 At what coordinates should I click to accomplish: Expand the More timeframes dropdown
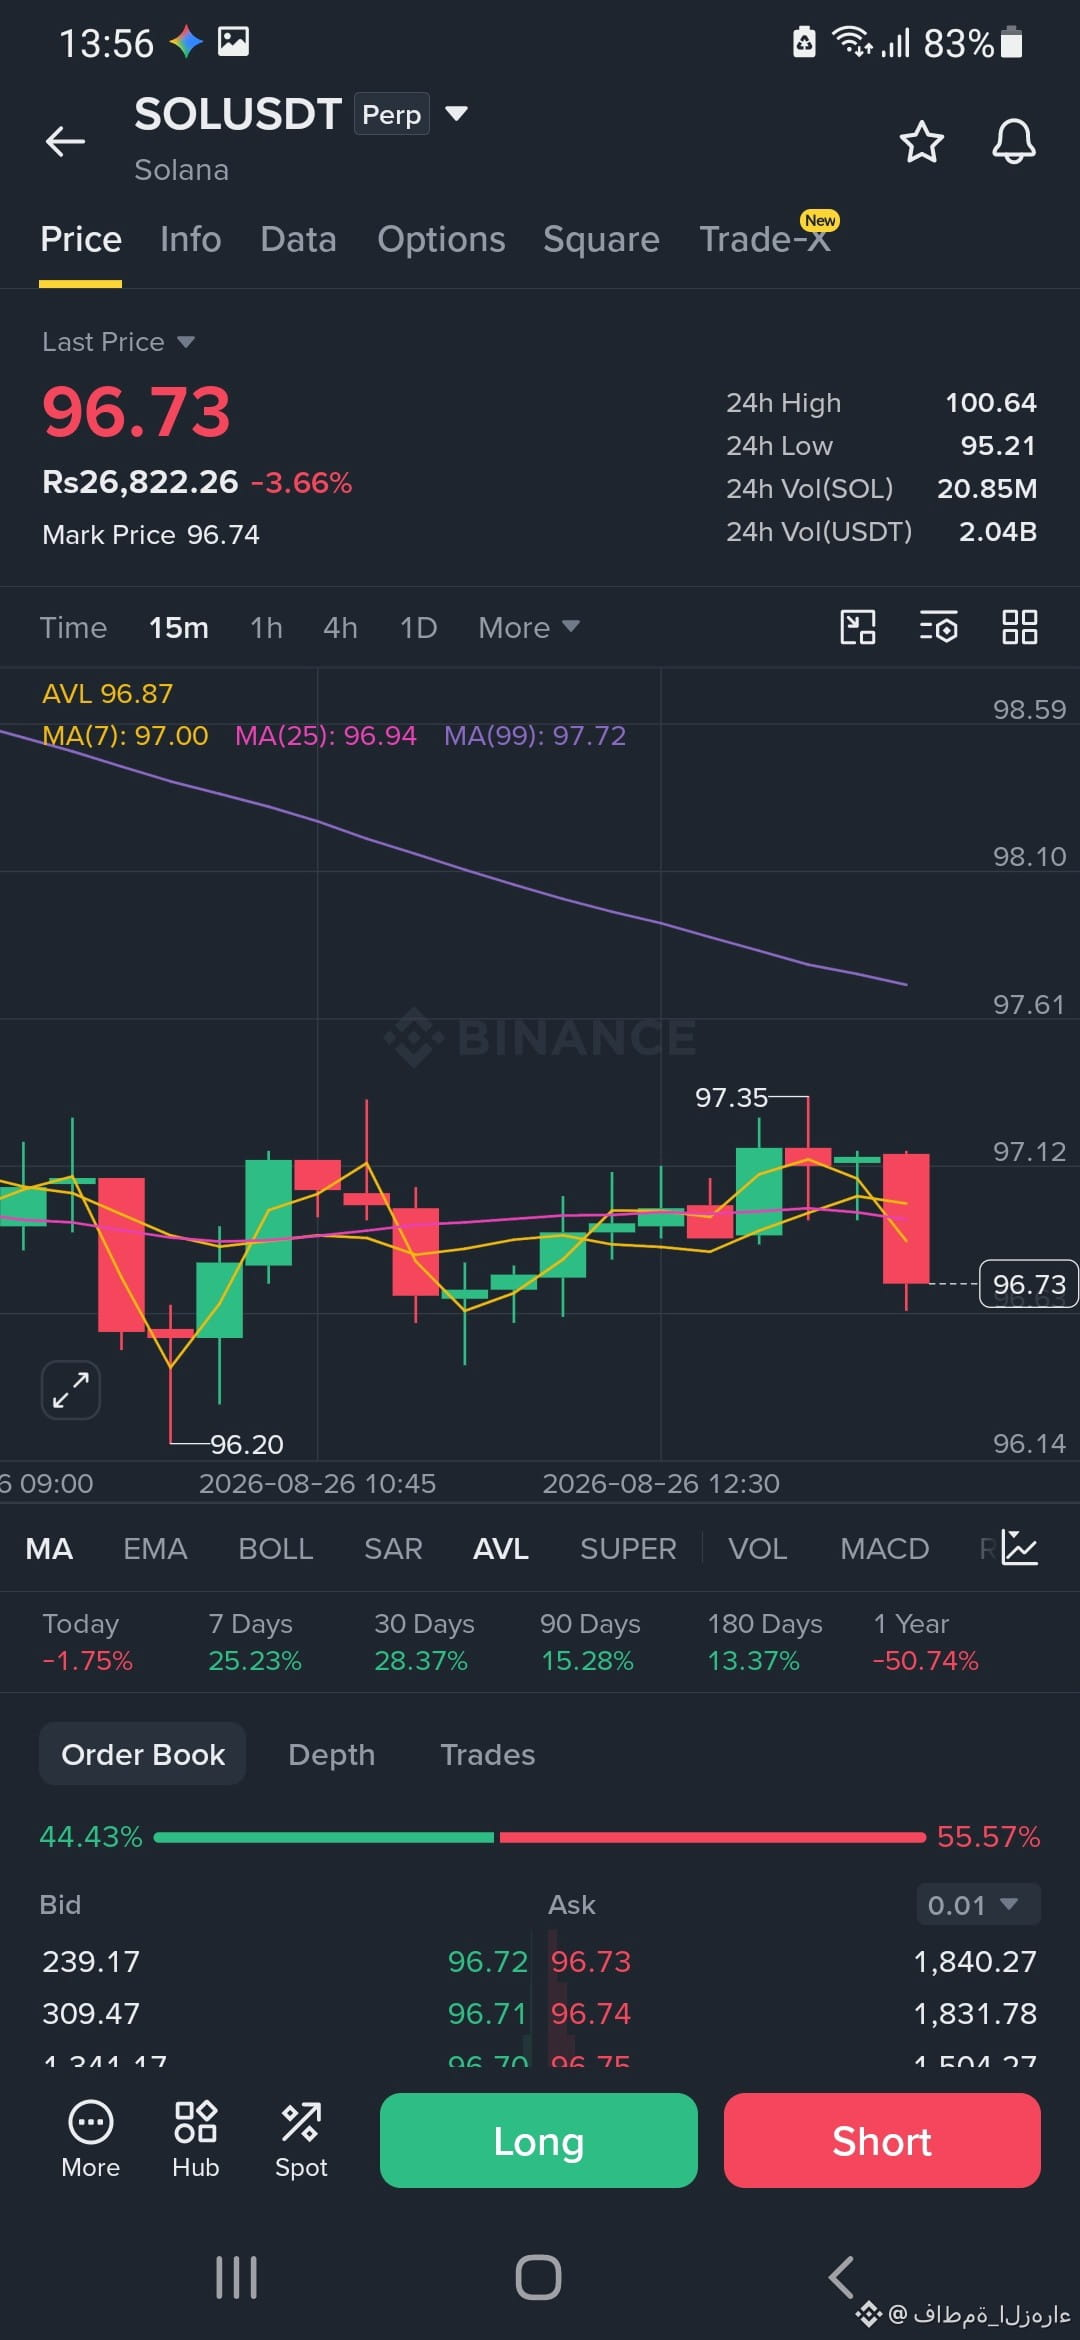coord(529,627)
